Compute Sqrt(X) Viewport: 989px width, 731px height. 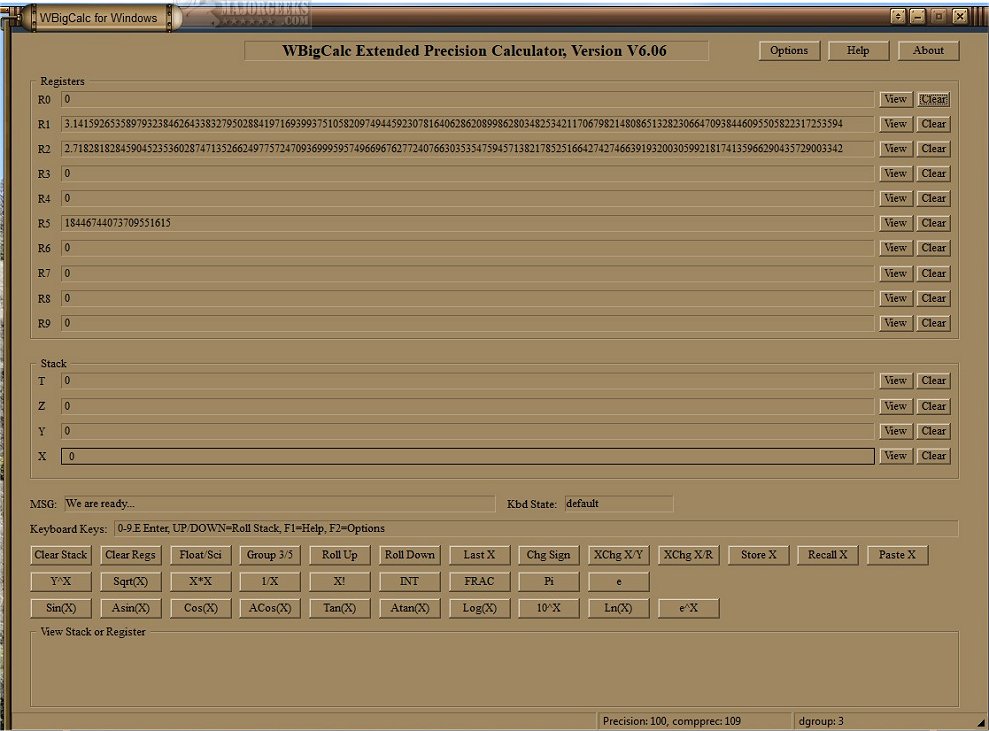tap(131, 582)
